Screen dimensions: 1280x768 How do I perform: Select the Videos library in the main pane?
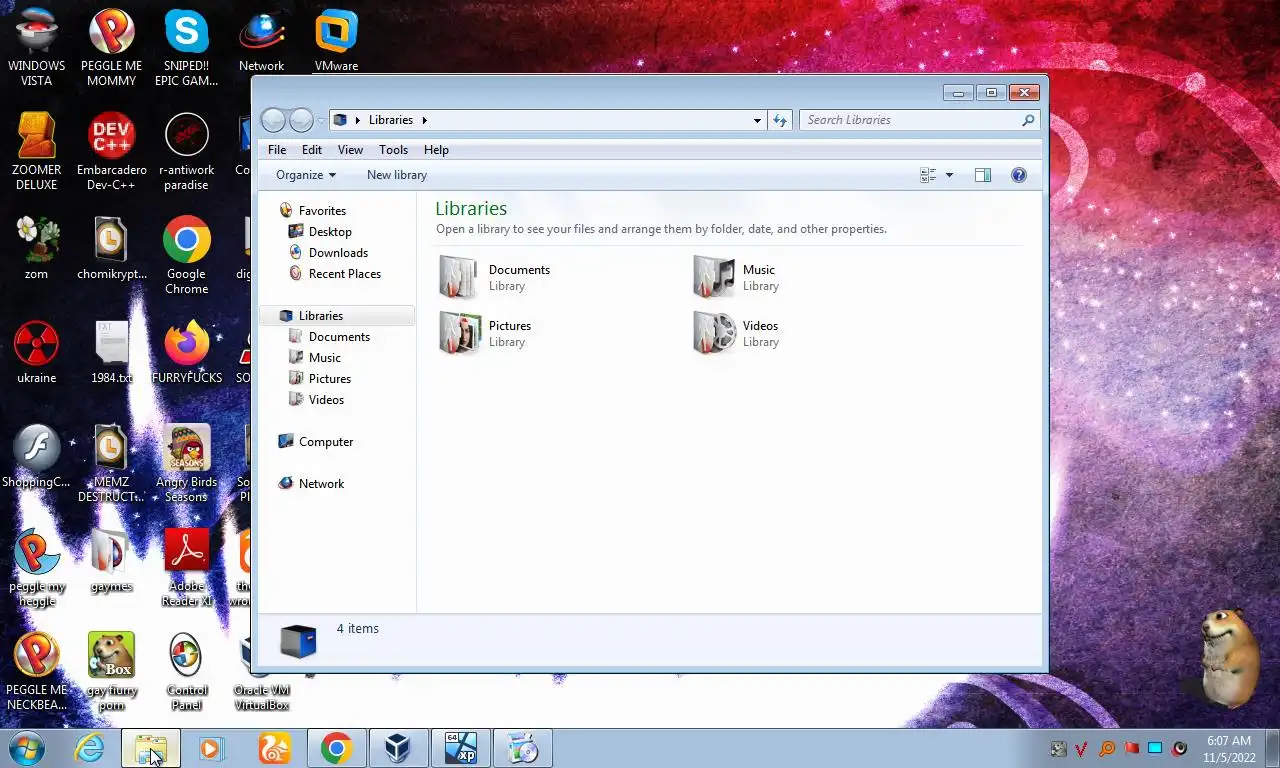coord(736,334)
